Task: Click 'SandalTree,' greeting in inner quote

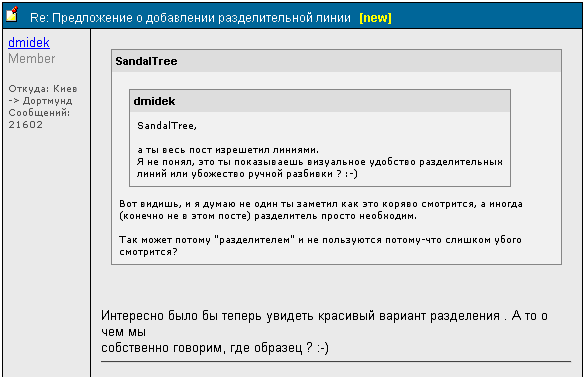Action: coord(167,126)
